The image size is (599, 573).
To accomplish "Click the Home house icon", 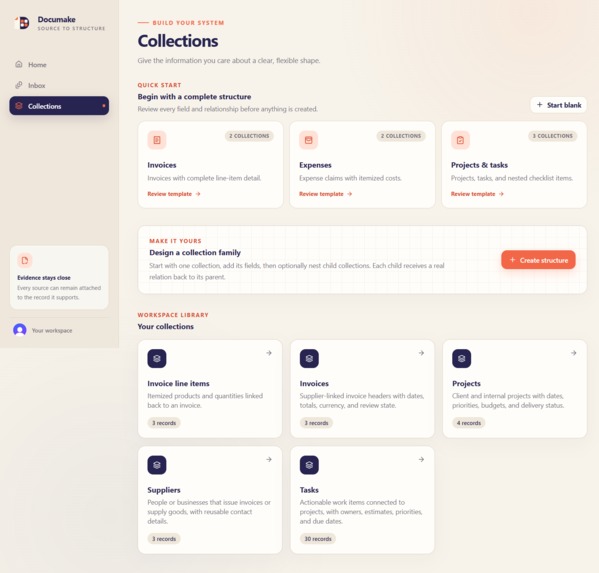I will click(x=19, y=64).
